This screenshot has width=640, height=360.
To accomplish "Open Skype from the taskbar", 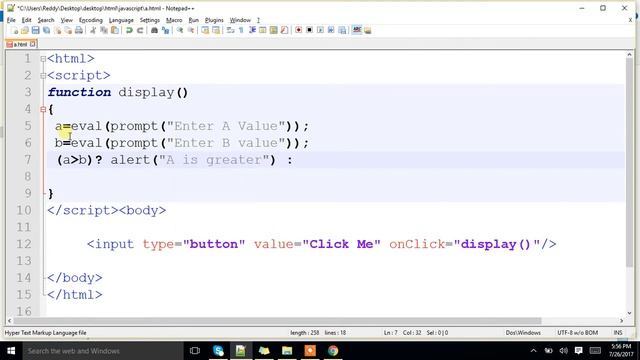I will pyautogui.click(x=218, y=351).
